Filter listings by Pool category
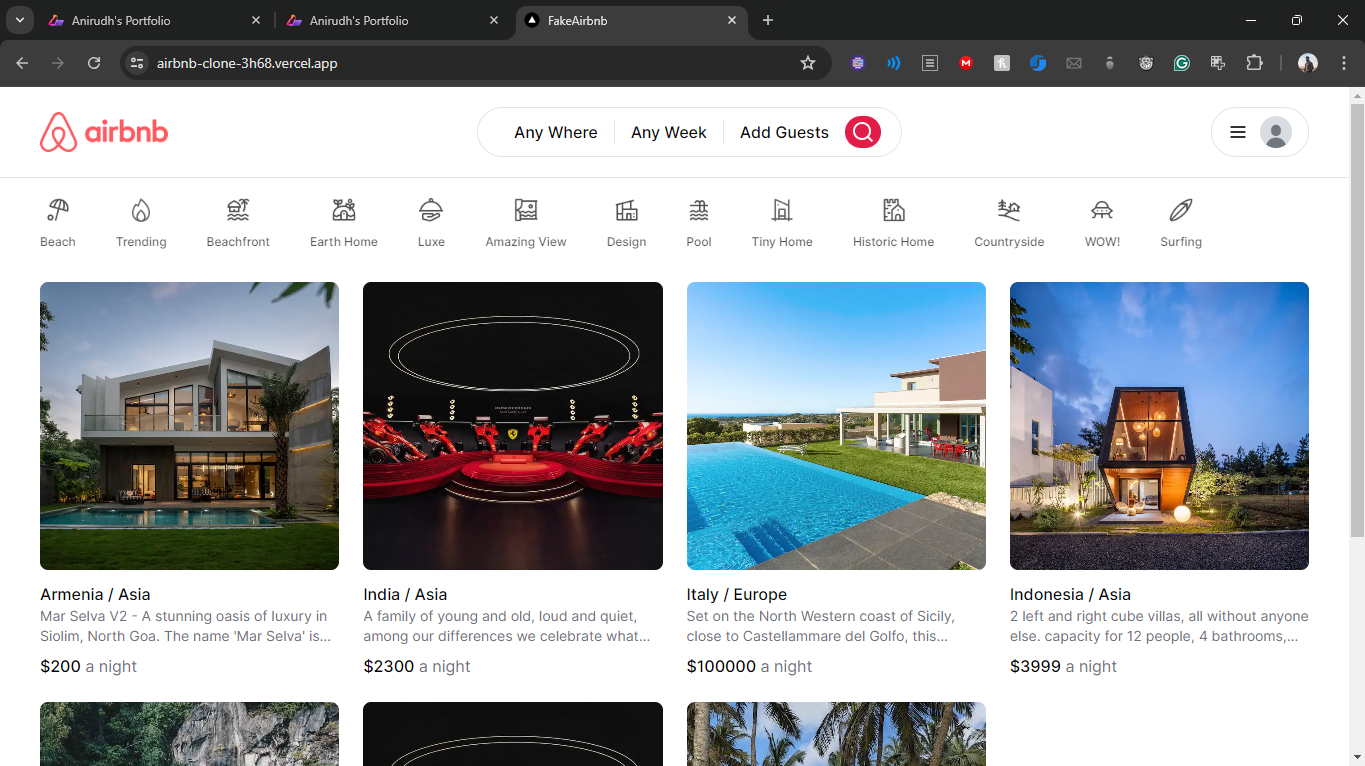 [699, 223]
